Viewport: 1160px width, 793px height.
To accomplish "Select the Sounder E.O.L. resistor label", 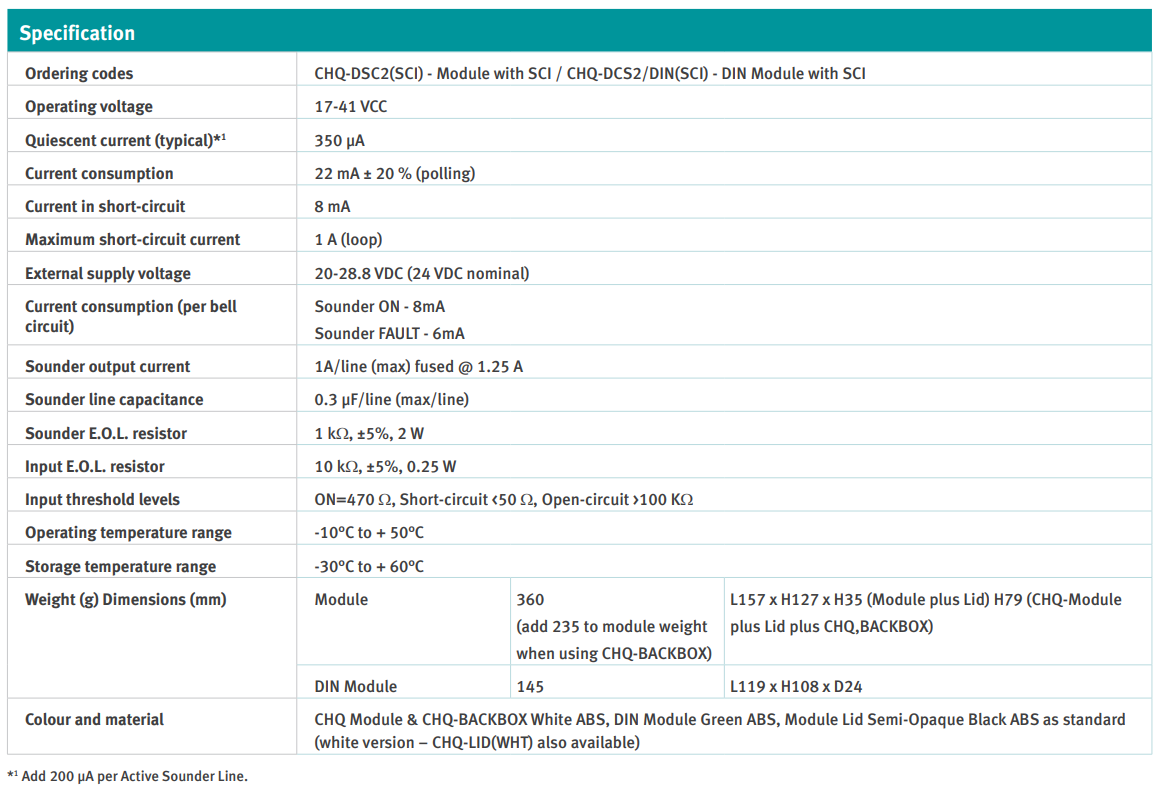I will [106, 433].
